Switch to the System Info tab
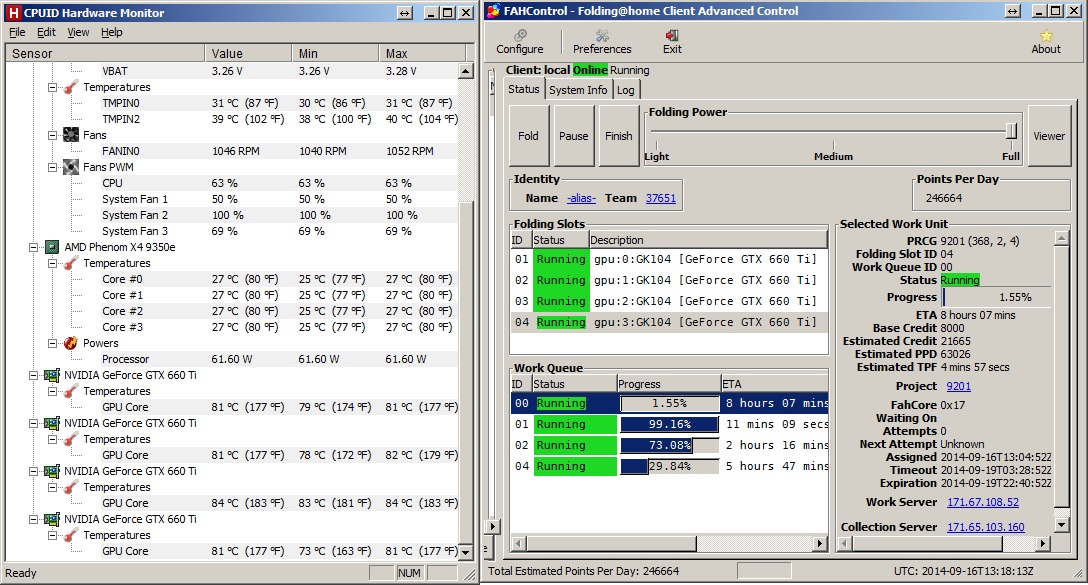1088x585 pixels. click(x=578, y=90)
